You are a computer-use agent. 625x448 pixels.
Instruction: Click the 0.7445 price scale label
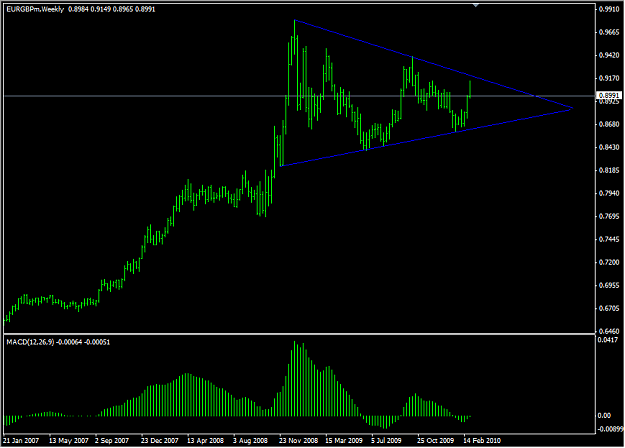pyautogui.click(x=610, y=240)
